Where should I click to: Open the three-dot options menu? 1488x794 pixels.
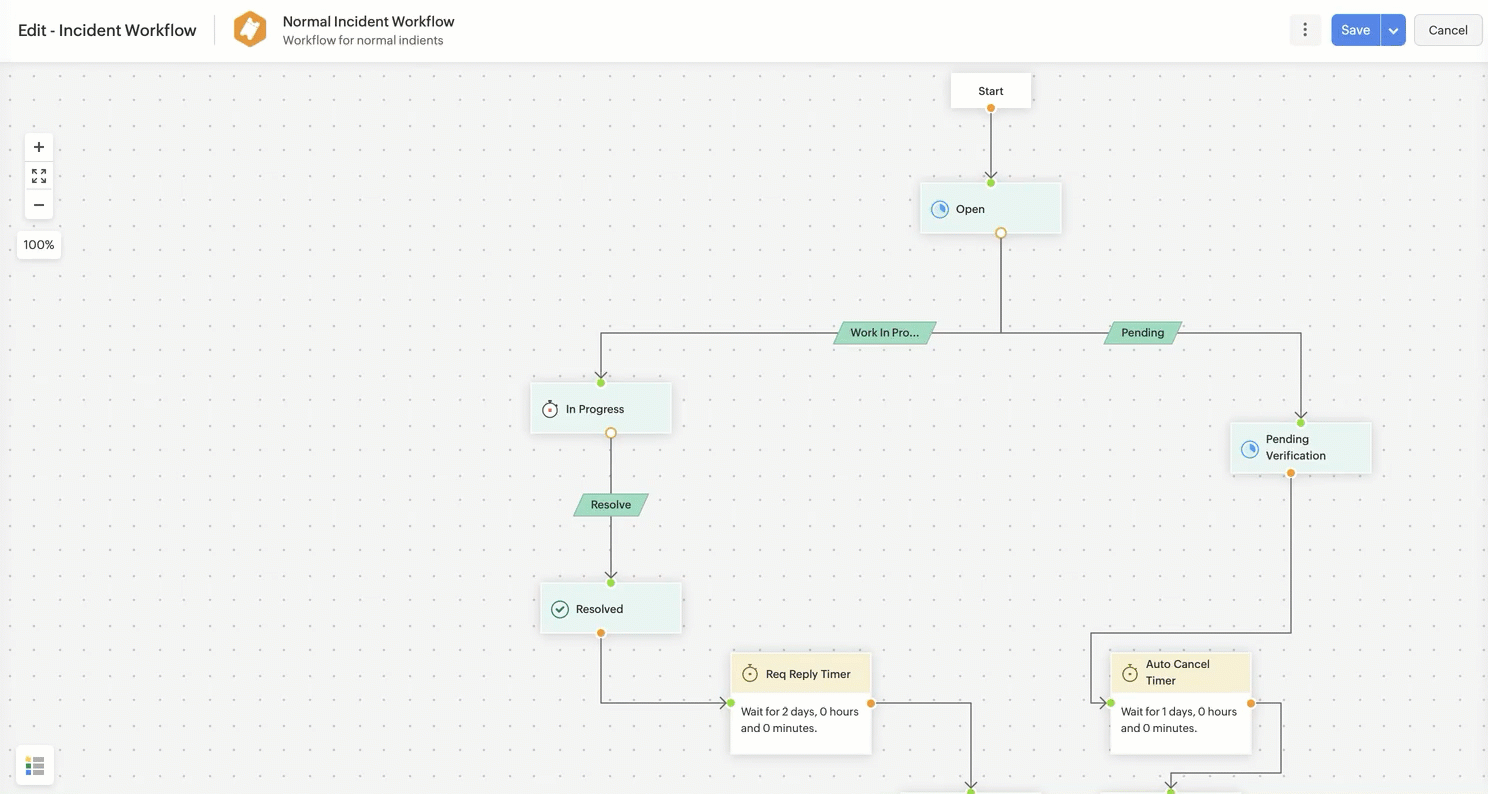[x=1305, y=29]
